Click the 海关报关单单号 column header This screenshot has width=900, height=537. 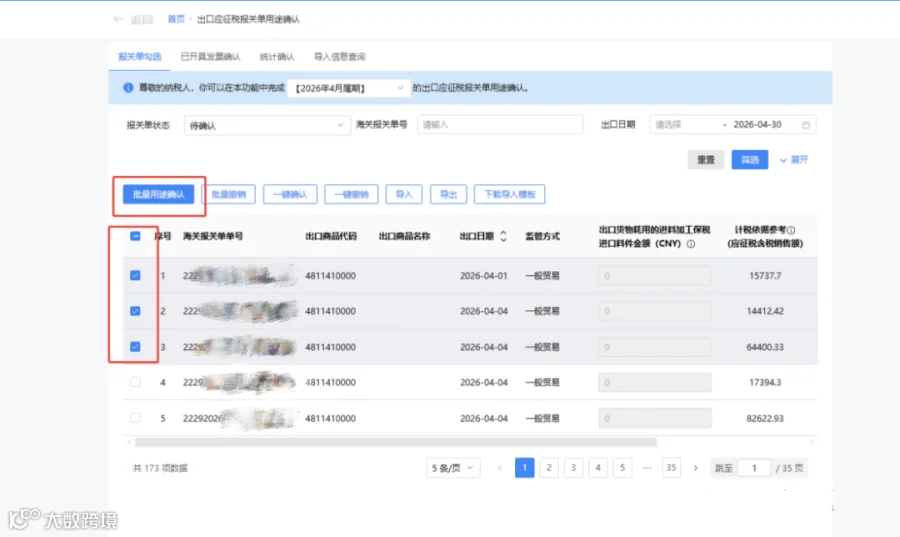tap(213, 236)
